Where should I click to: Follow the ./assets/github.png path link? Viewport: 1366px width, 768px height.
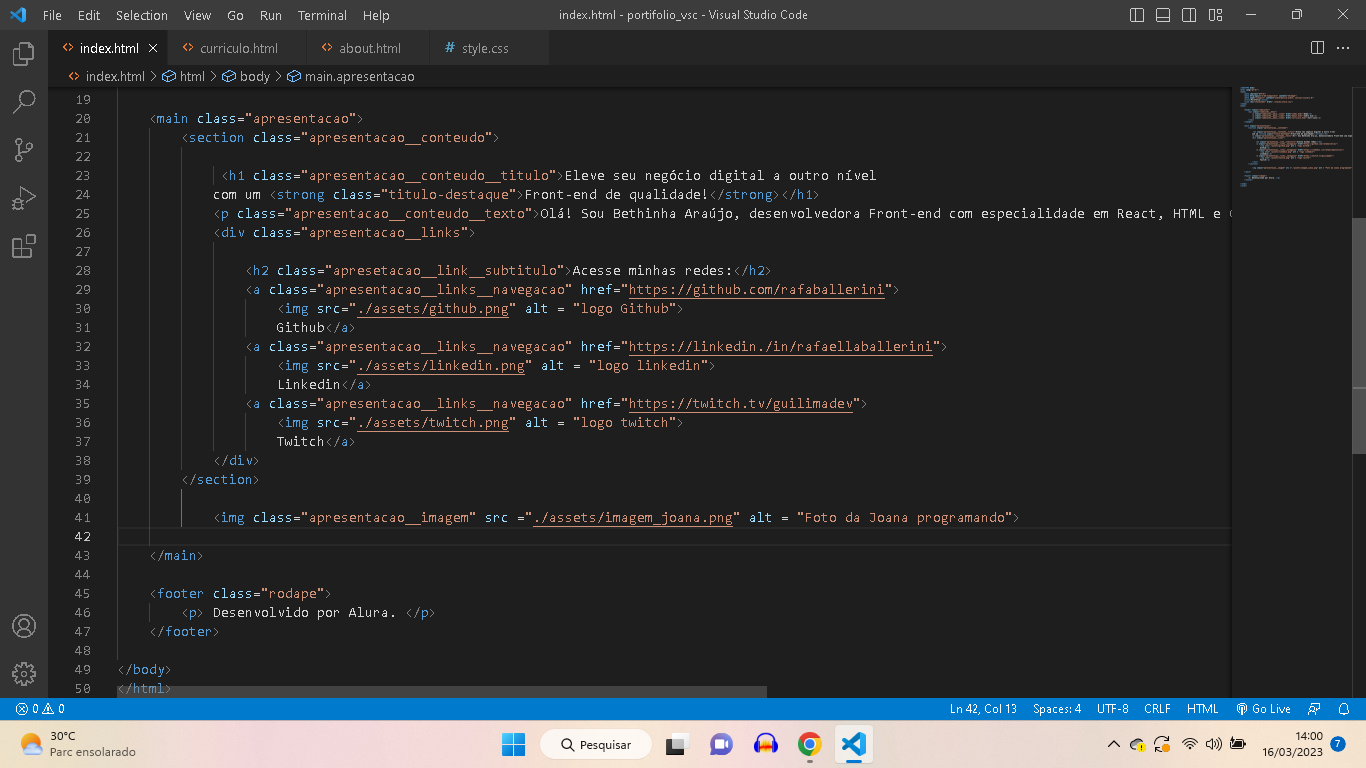click(435, 309)
